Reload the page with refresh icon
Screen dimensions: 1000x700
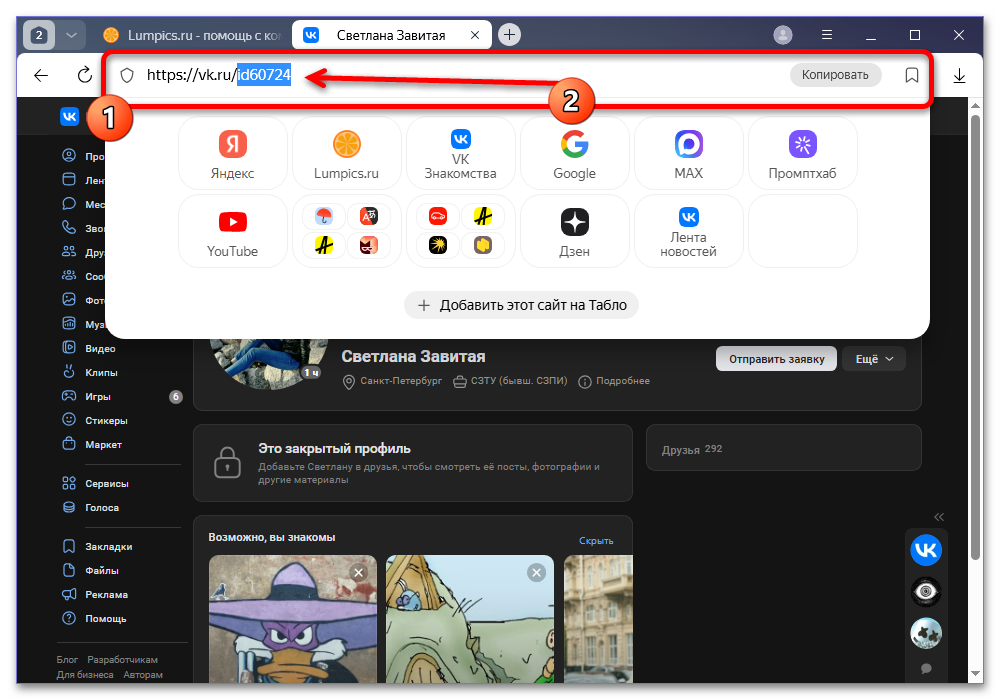[x=84, y=75]
